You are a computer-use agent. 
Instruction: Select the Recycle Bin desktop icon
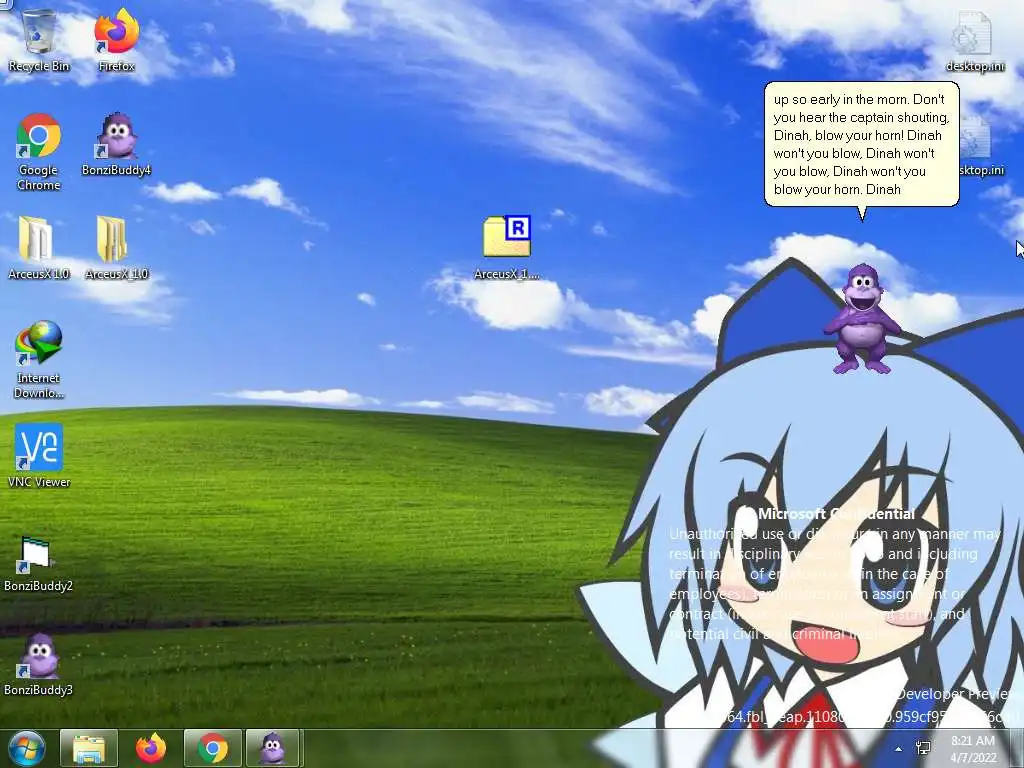point(39,40)
